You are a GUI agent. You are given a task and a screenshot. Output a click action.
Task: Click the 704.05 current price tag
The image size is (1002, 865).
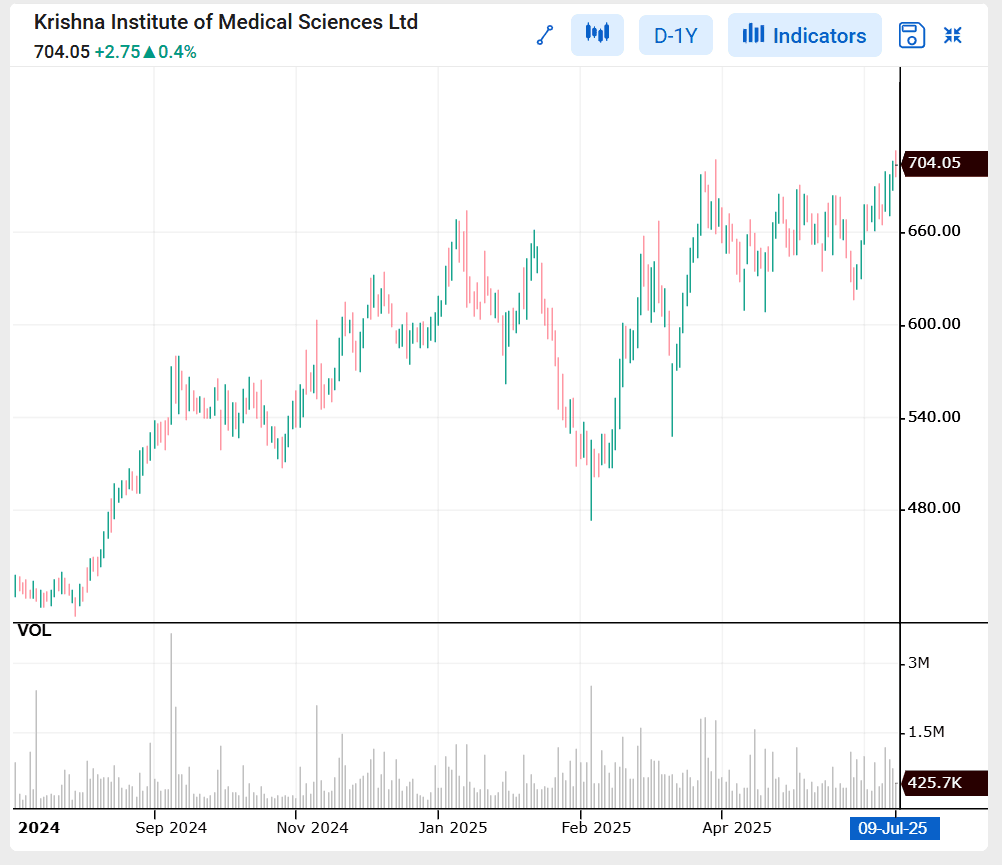(x=944, y=163)
